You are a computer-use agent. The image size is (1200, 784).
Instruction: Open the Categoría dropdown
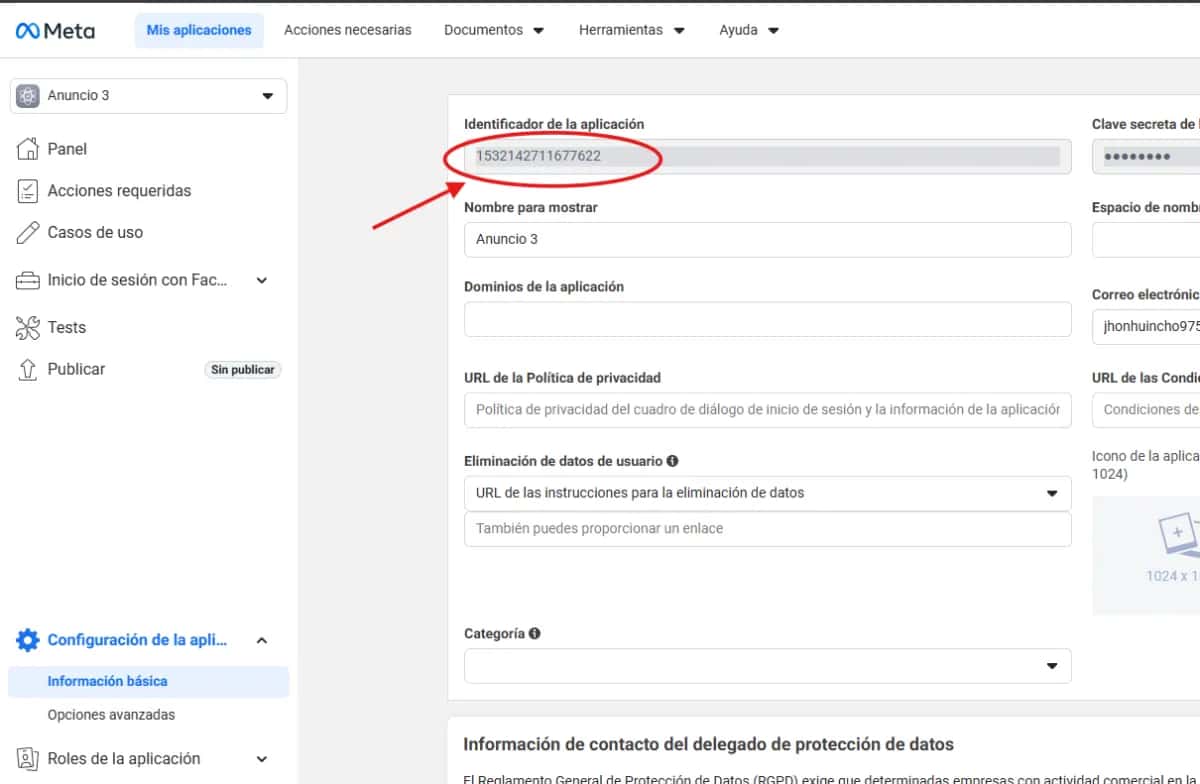(768, 666)
